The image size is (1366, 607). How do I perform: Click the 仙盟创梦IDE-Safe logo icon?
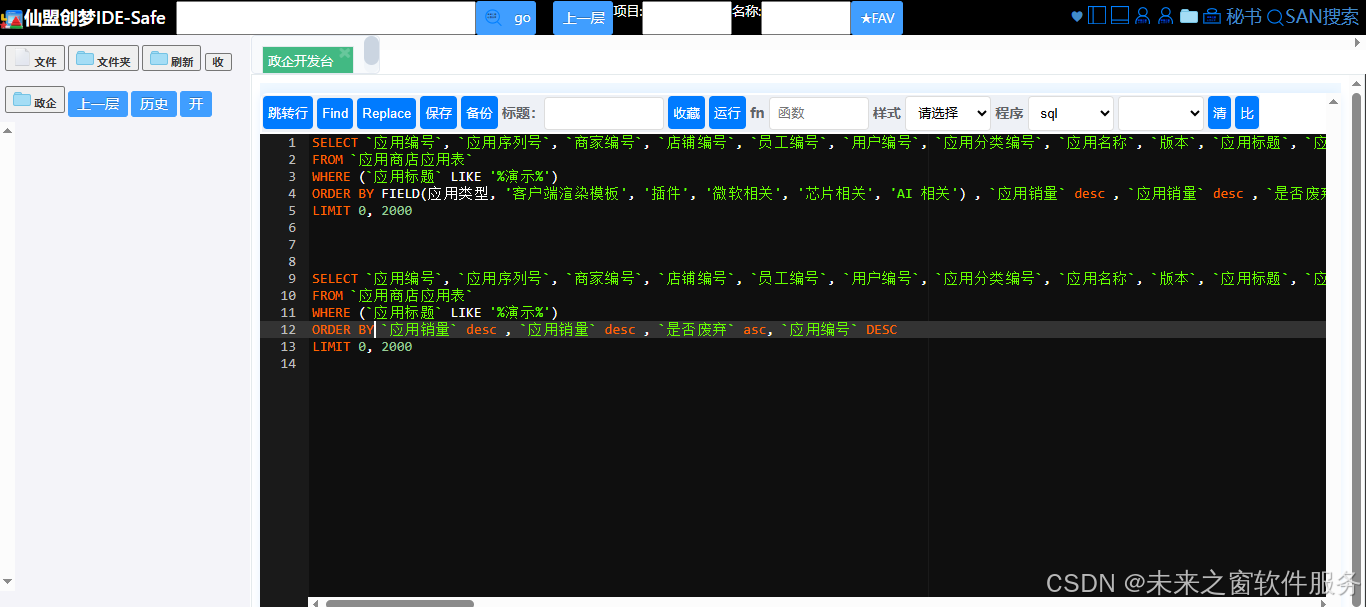pos(11,18)
